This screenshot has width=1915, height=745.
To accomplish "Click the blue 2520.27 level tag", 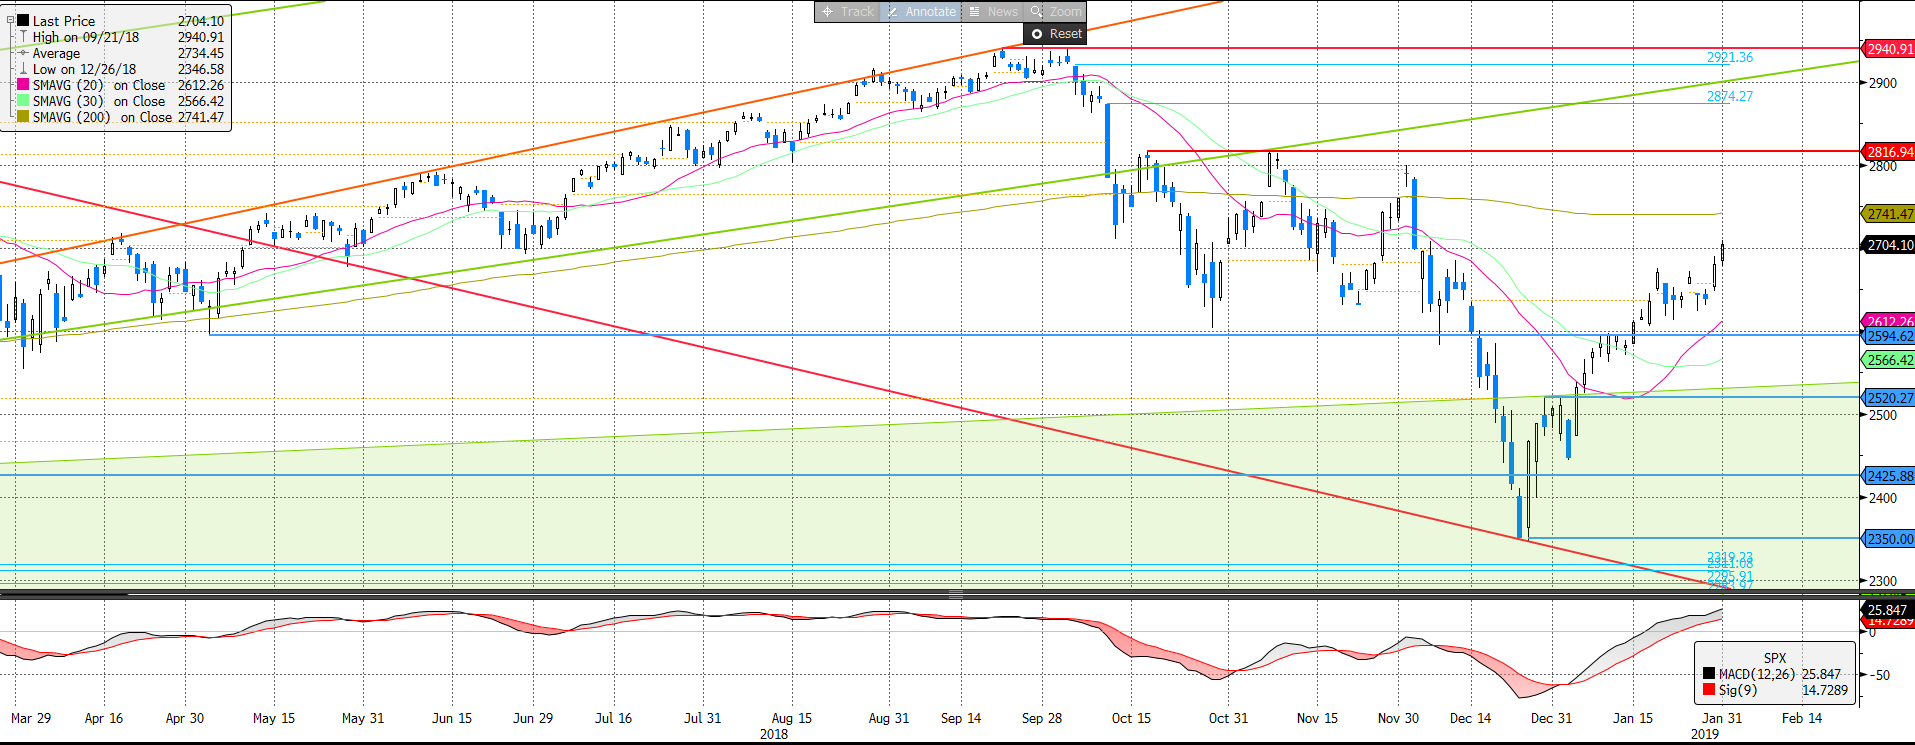I will [x=1888, y=398].
